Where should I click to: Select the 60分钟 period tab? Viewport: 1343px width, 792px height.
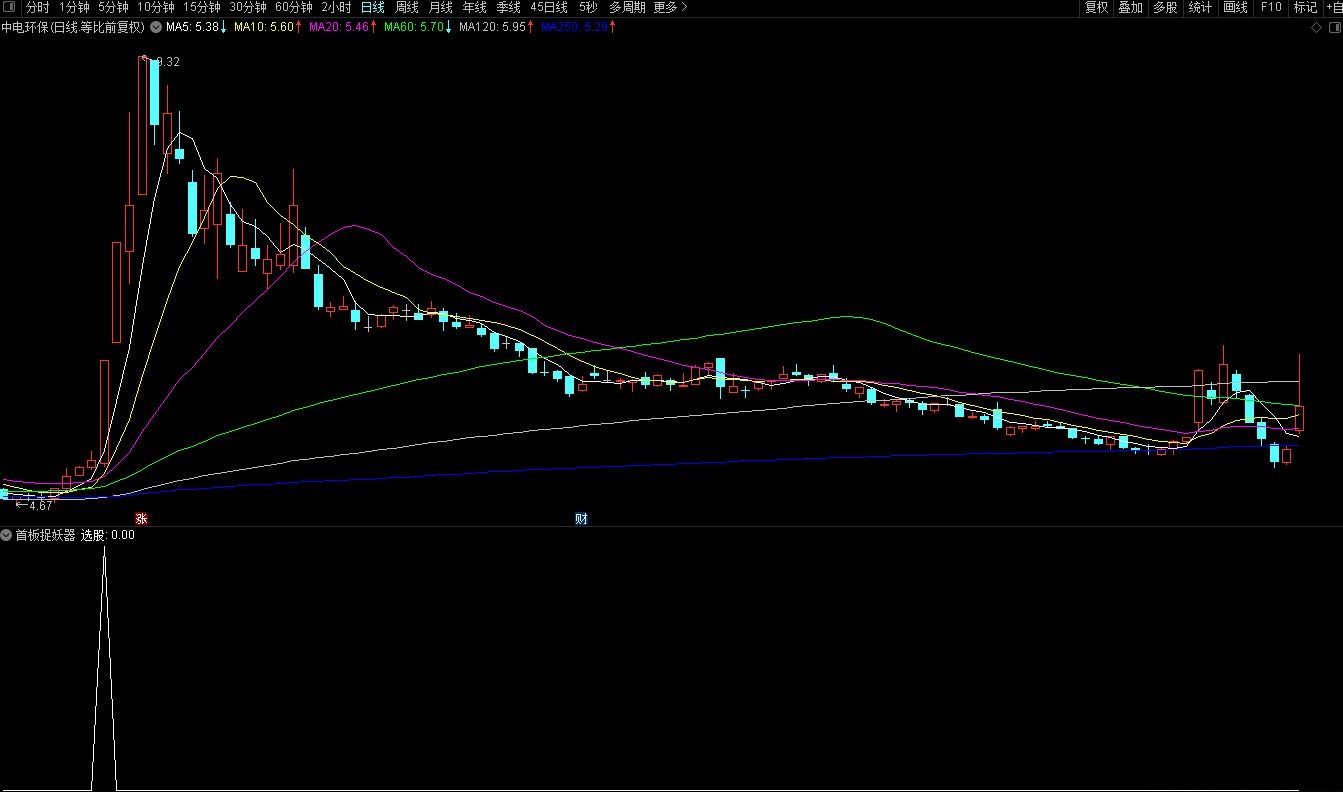pyautogui.click(x=293, y=7)
